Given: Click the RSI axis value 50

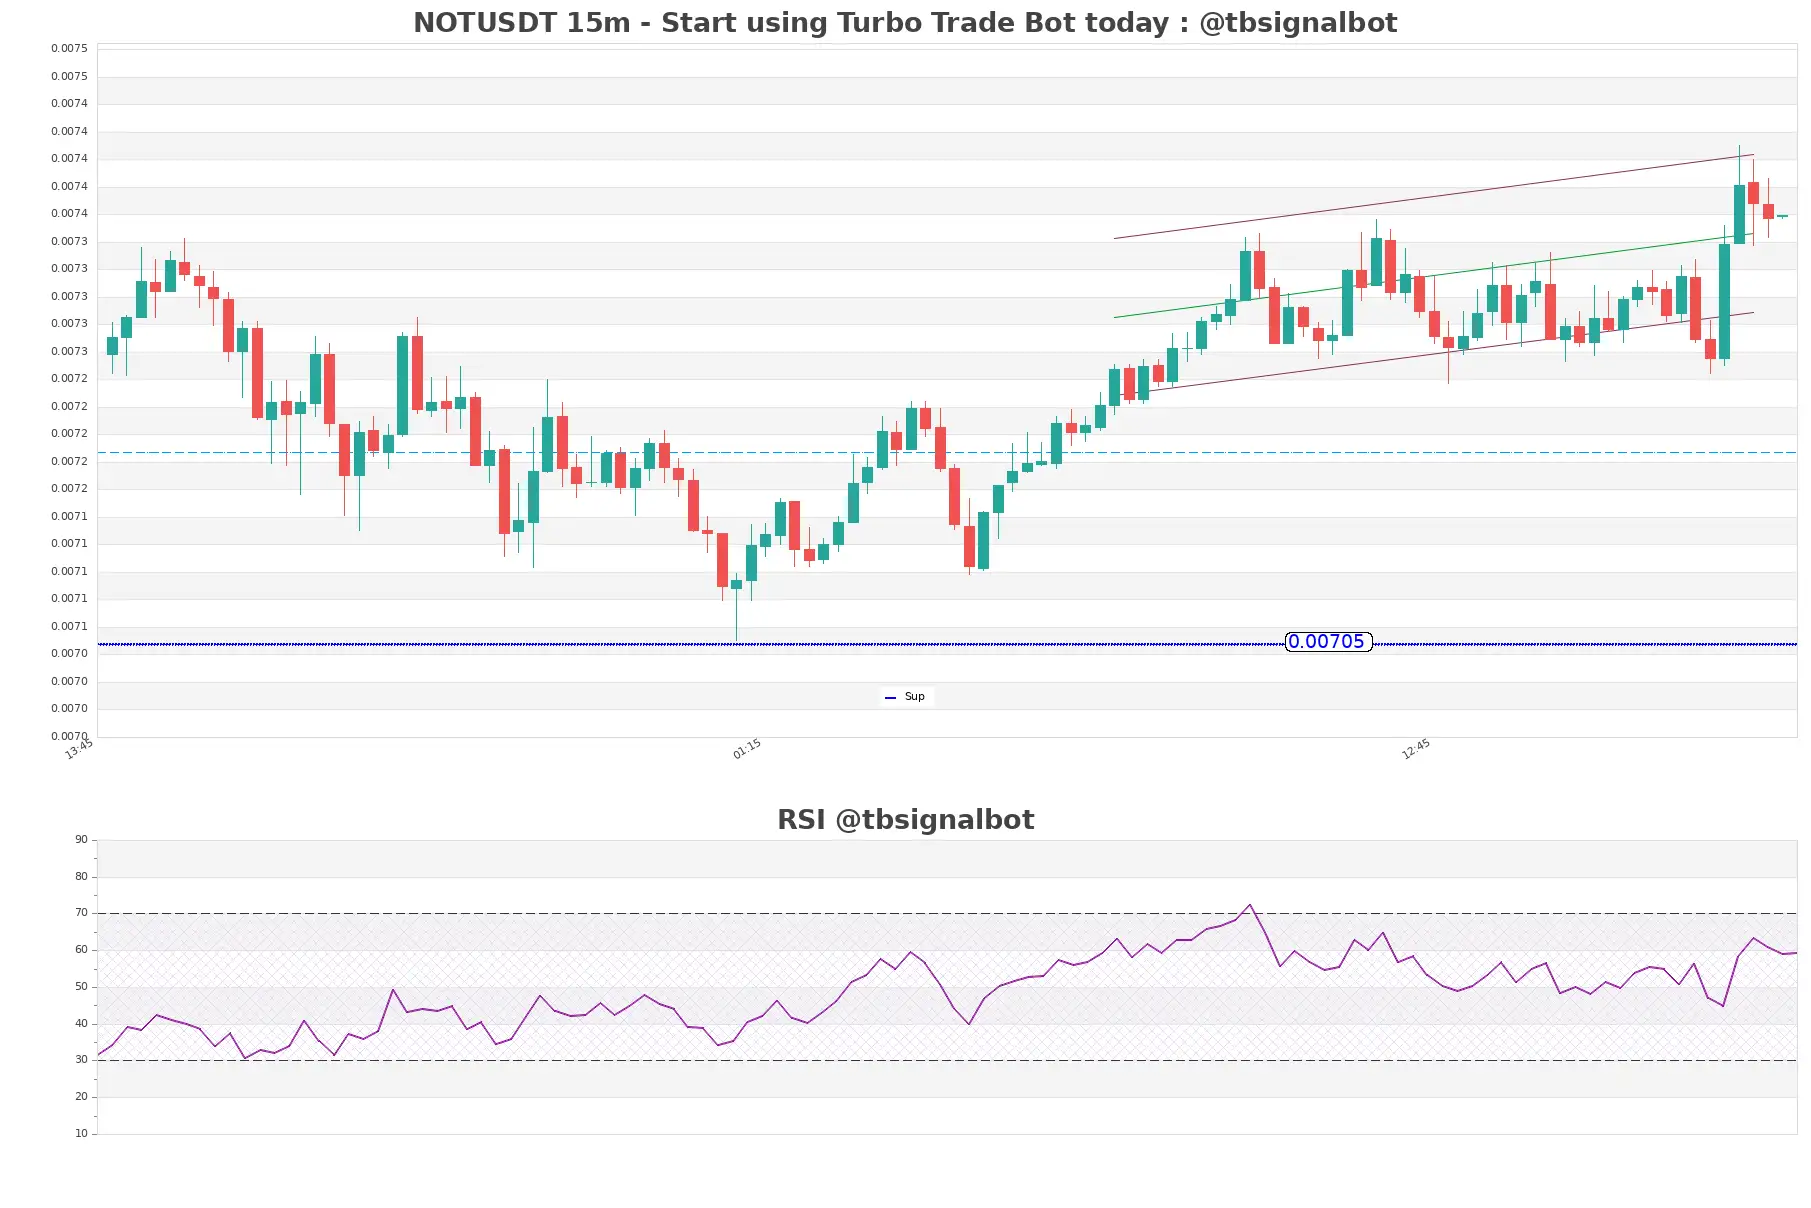Looking at the screenshot, I should (x=81, y=987).
